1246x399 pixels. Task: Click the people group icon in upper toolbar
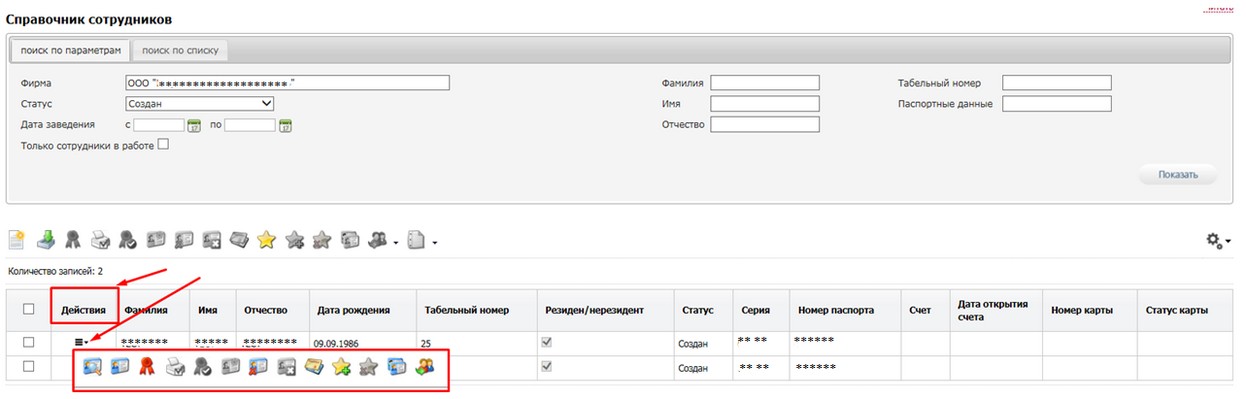point(377,240)
